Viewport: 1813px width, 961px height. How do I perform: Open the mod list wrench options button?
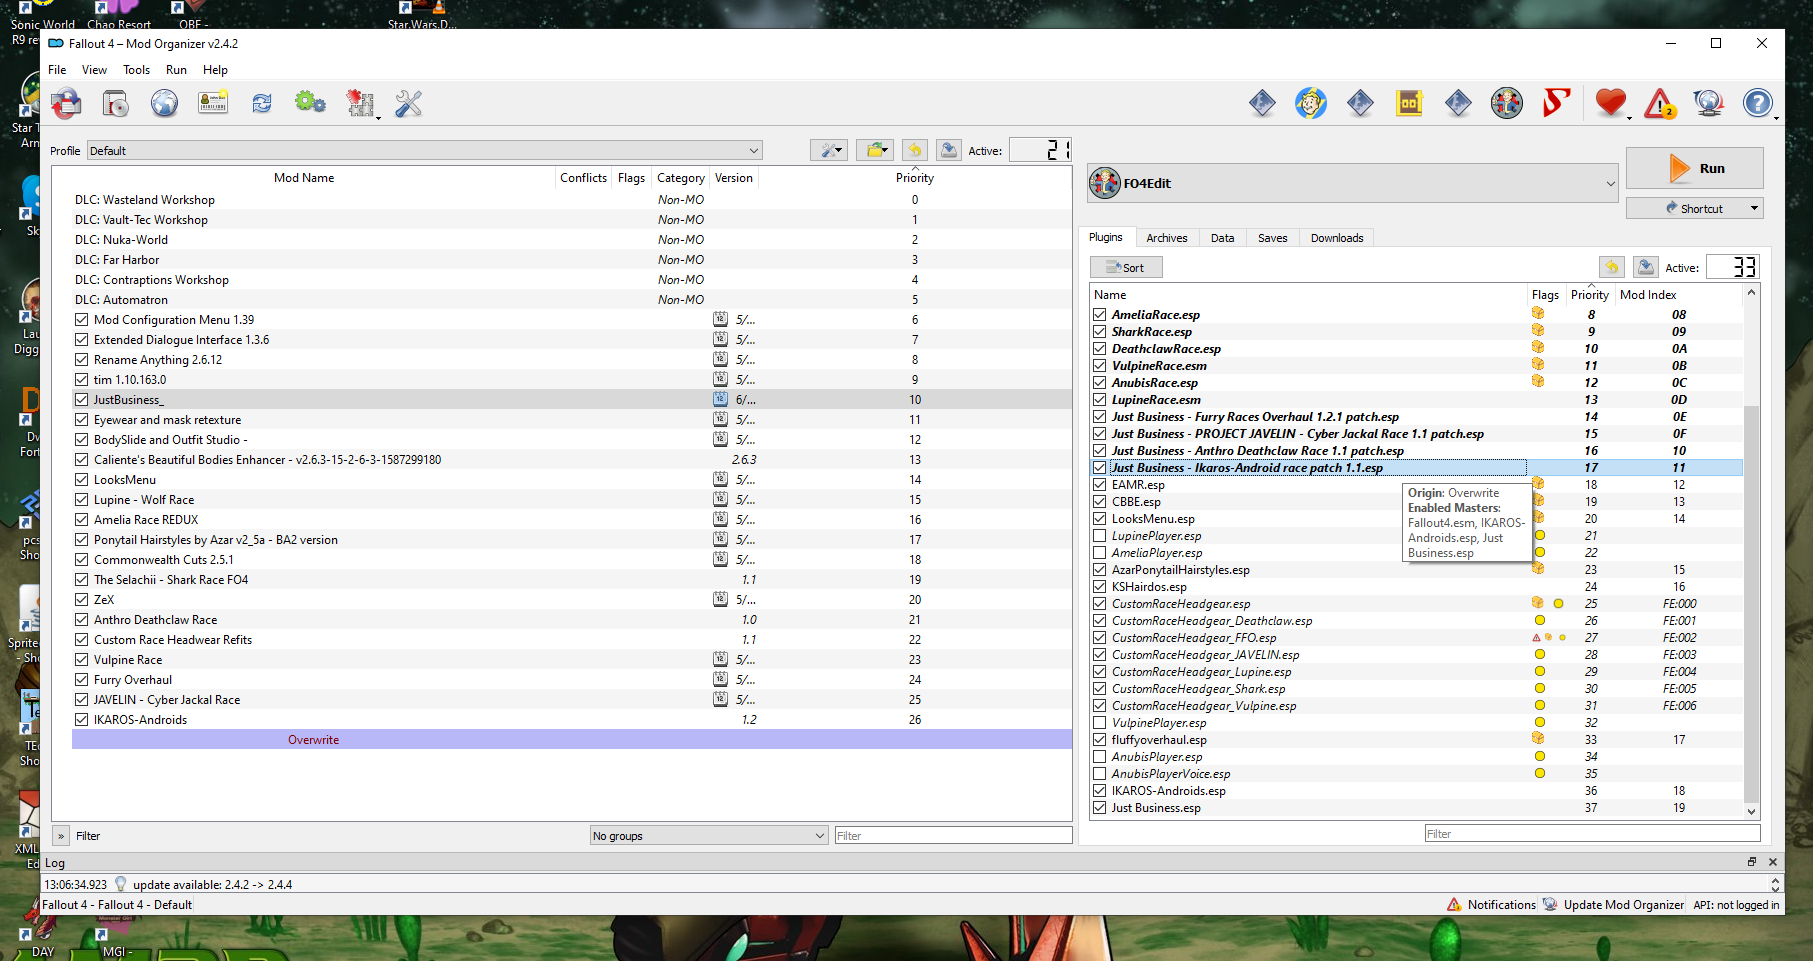829,150
